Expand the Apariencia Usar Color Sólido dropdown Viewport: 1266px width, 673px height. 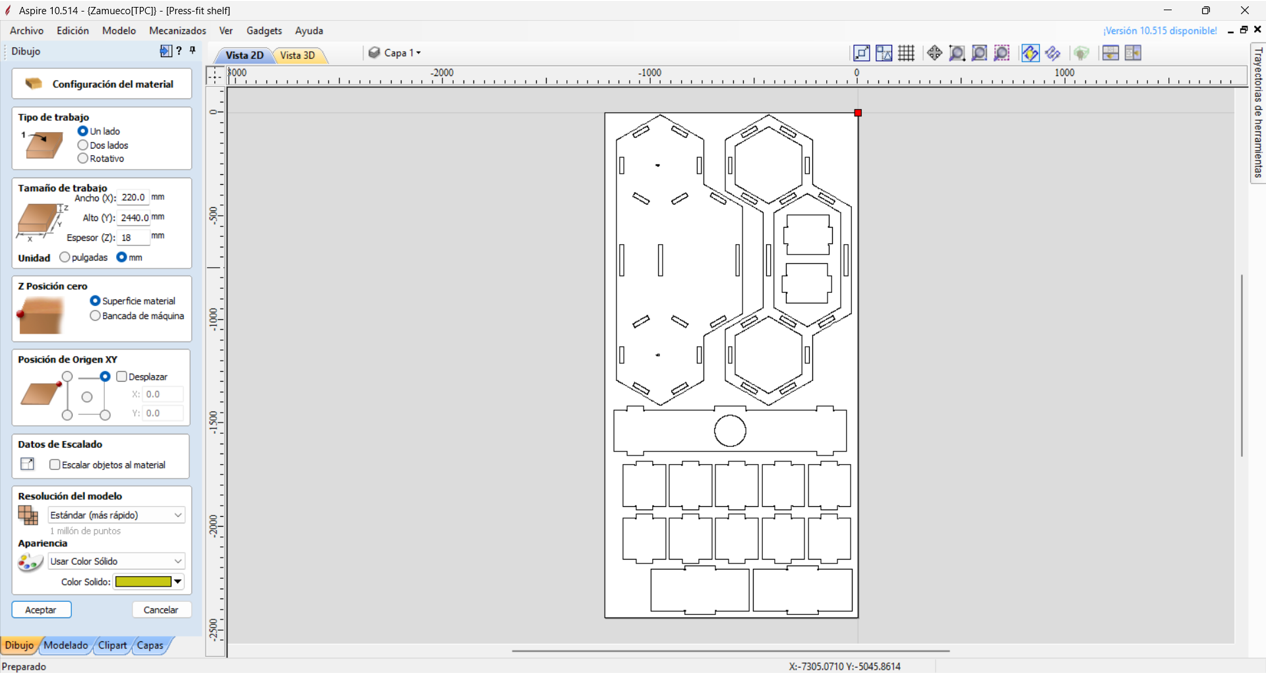116,561
